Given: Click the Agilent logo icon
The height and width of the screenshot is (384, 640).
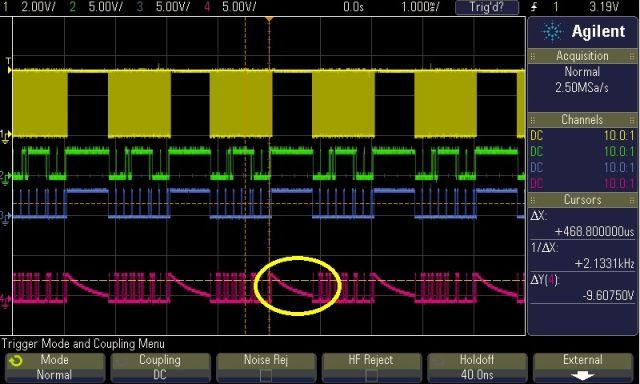Looking at the screenshot, I should tap(553, 32).
